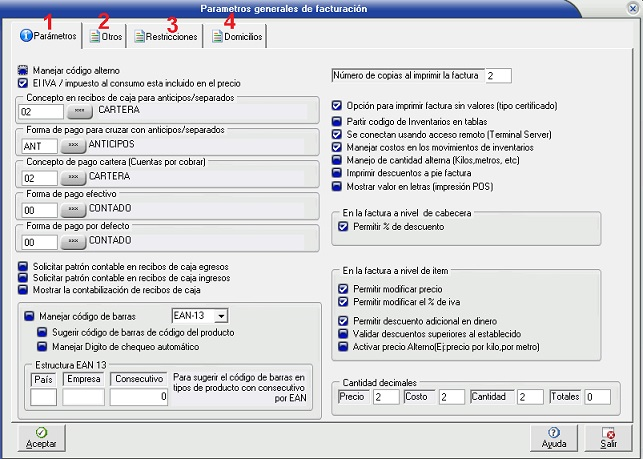Click the Precio decimals input field
This screenshot has height=459, width=643.
(x=384, y=397)
